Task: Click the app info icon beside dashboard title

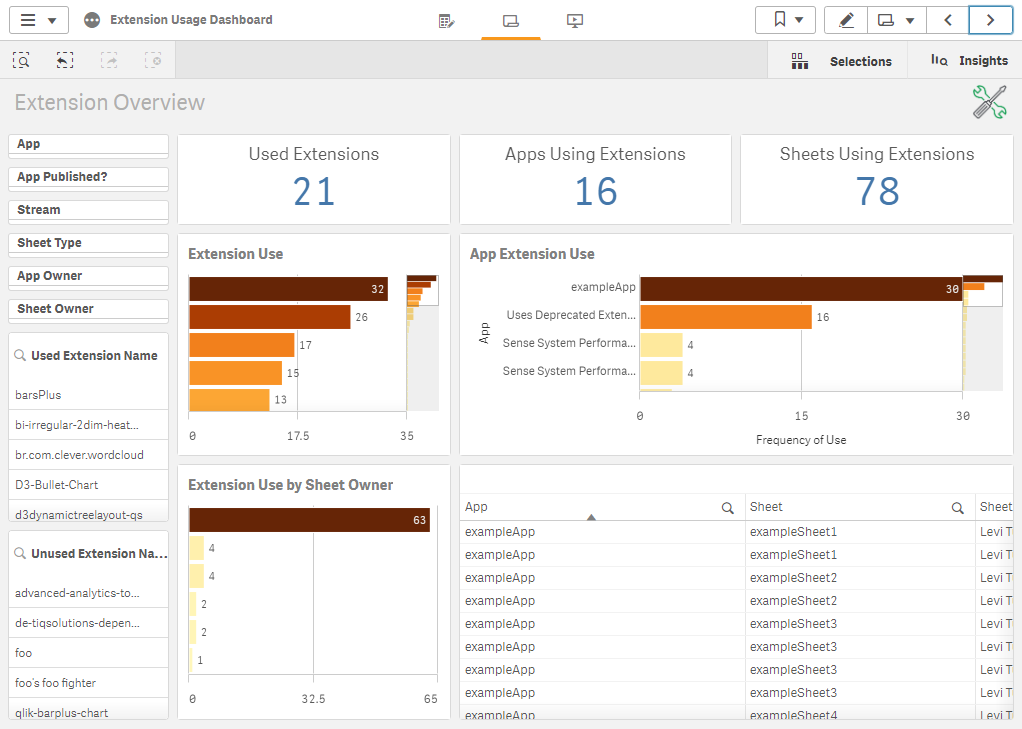Action: [92, 20]
